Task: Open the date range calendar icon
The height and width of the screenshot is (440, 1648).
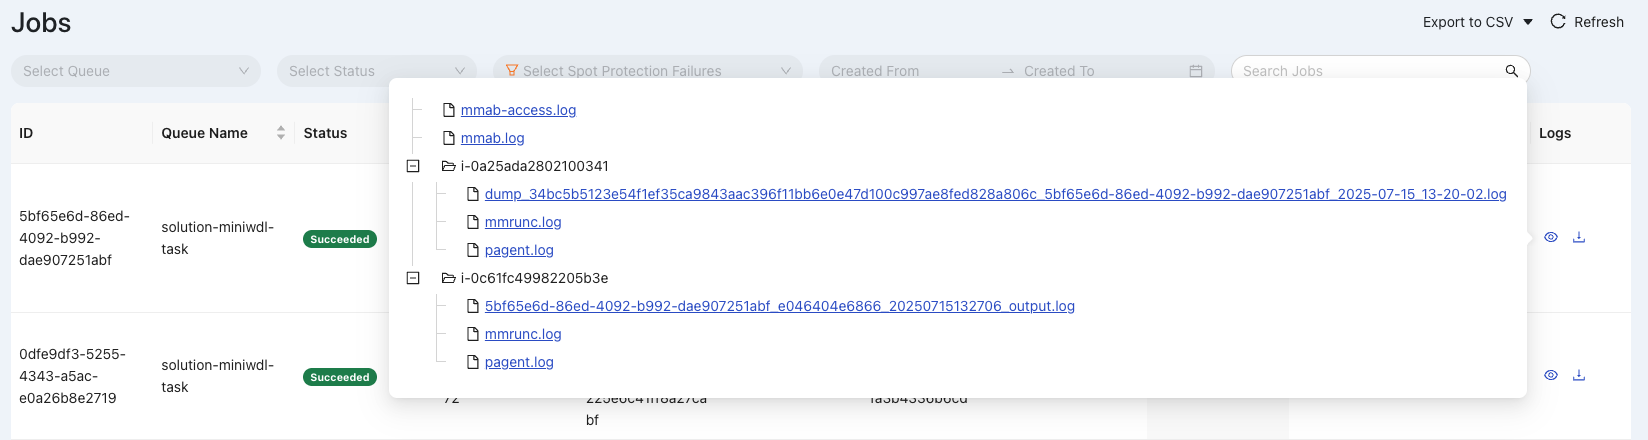Action: [1196, 71]
